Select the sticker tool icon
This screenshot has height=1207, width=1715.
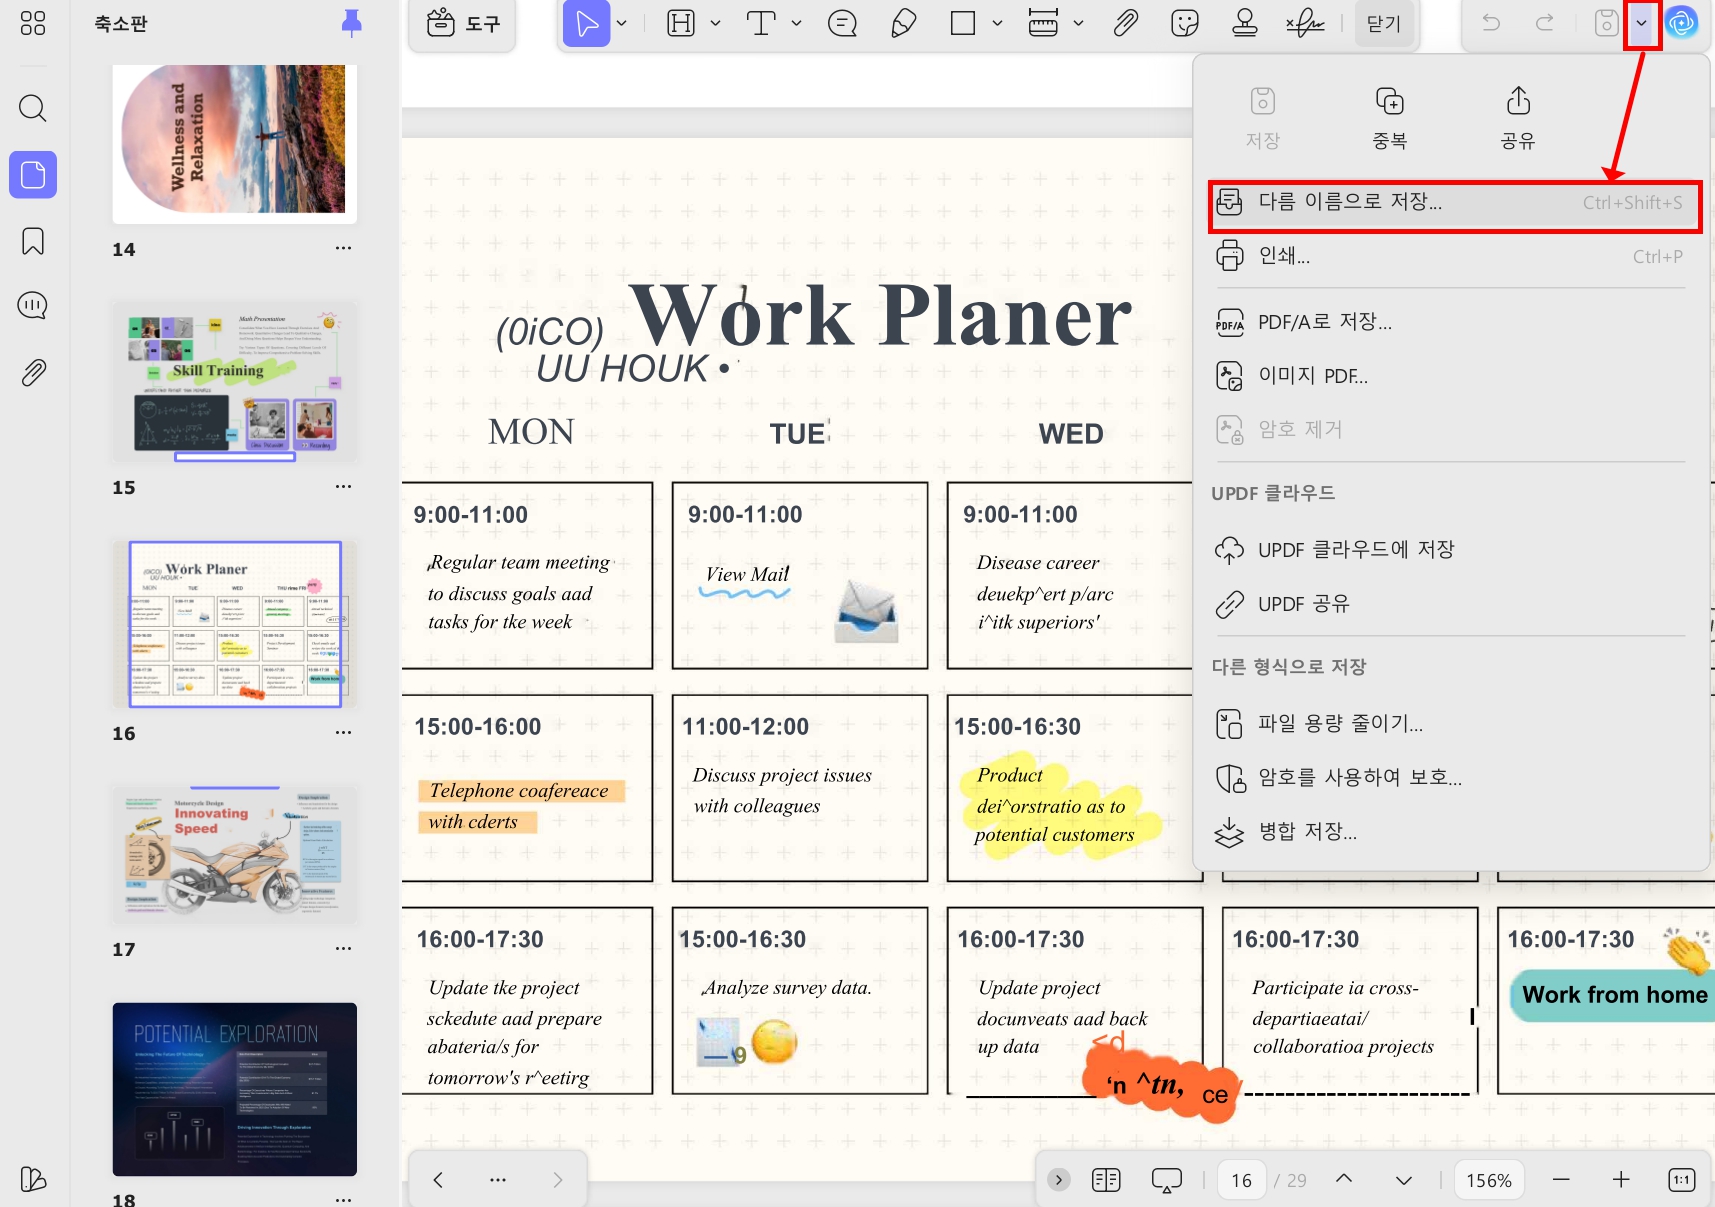(x=1185, y=23)
